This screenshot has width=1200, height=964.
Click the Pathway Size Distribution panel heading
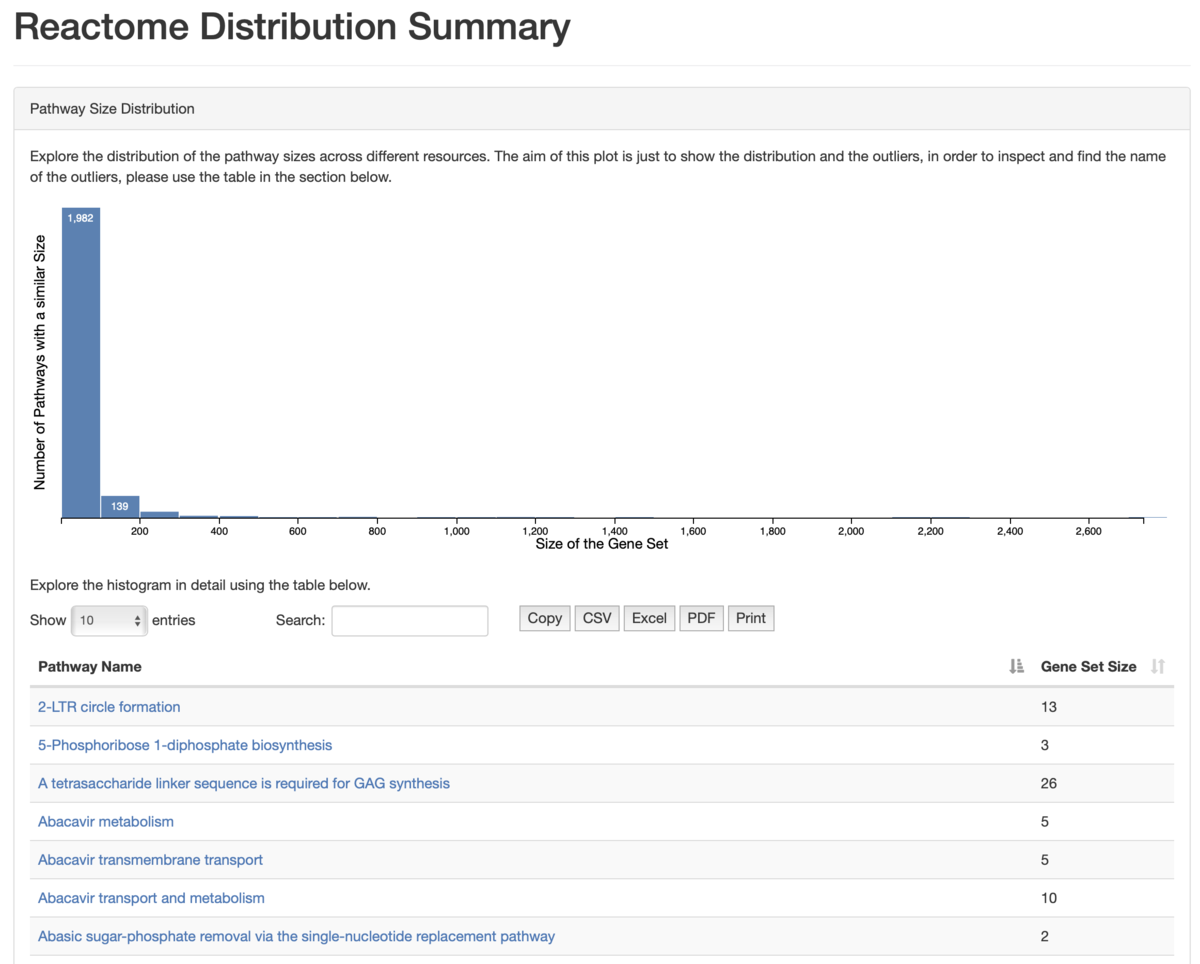tap(112, 108)
